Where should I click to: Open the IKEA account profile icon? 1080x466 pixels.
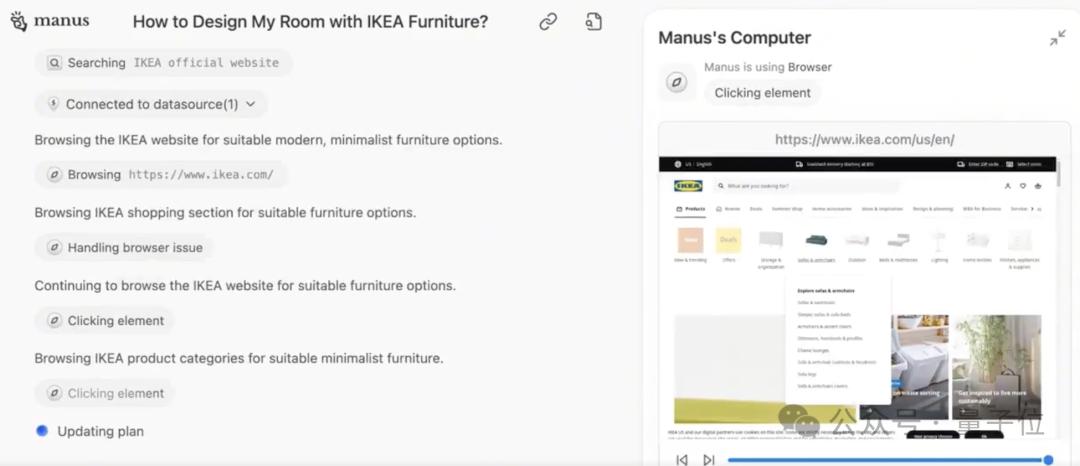click(1007, 186)
